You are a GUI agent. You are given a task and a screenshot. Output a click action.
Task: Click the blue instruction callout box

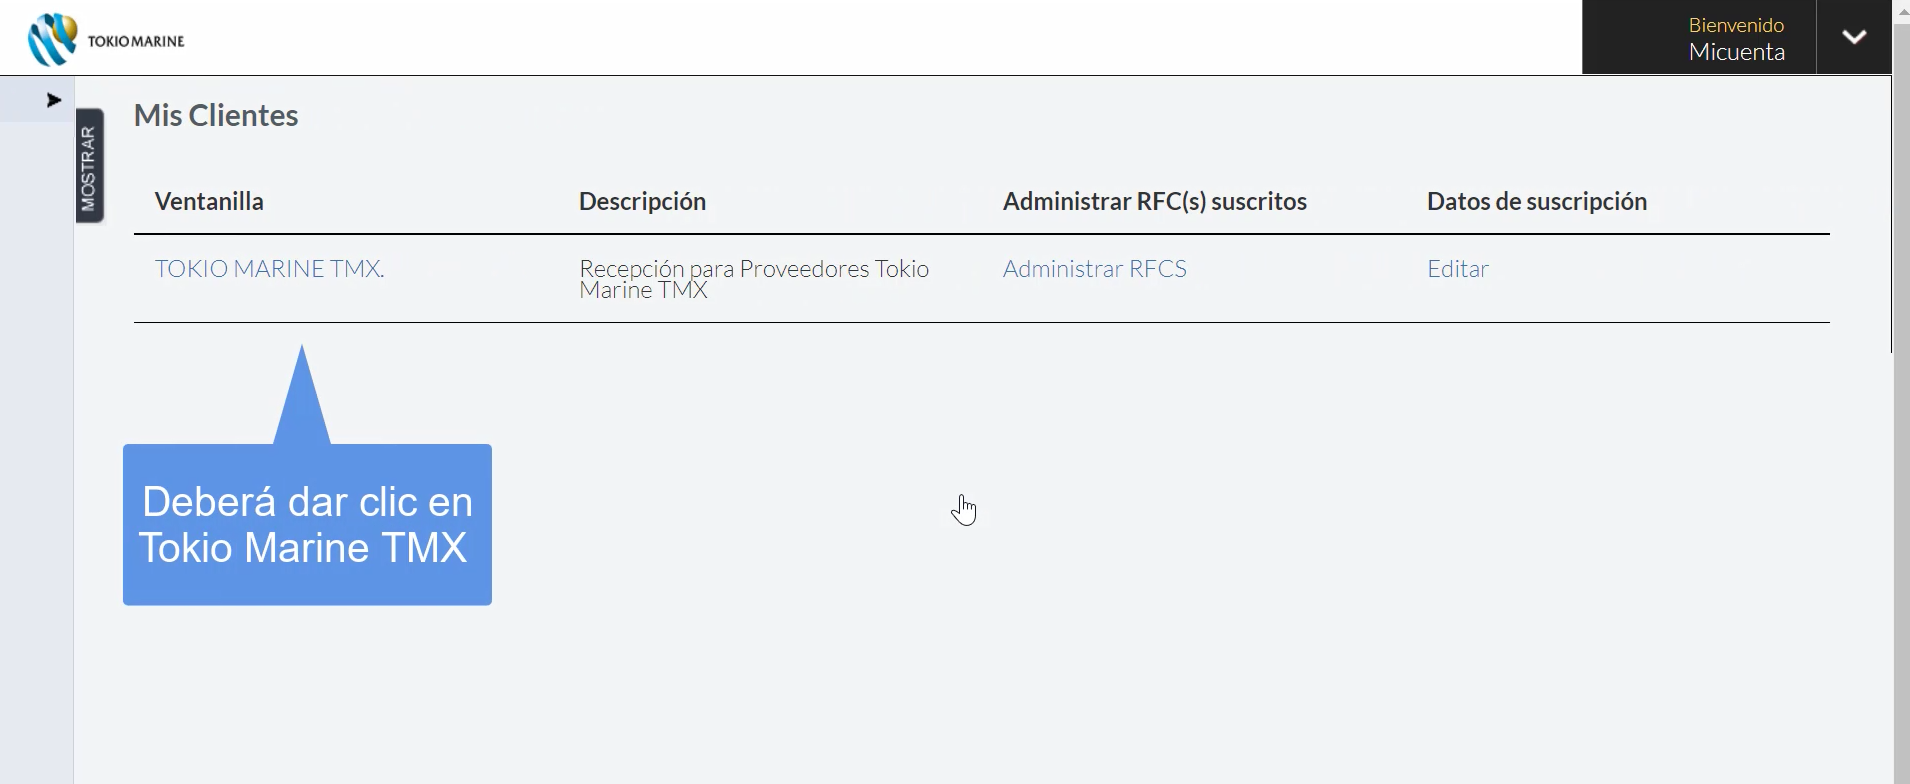point(307,524)
